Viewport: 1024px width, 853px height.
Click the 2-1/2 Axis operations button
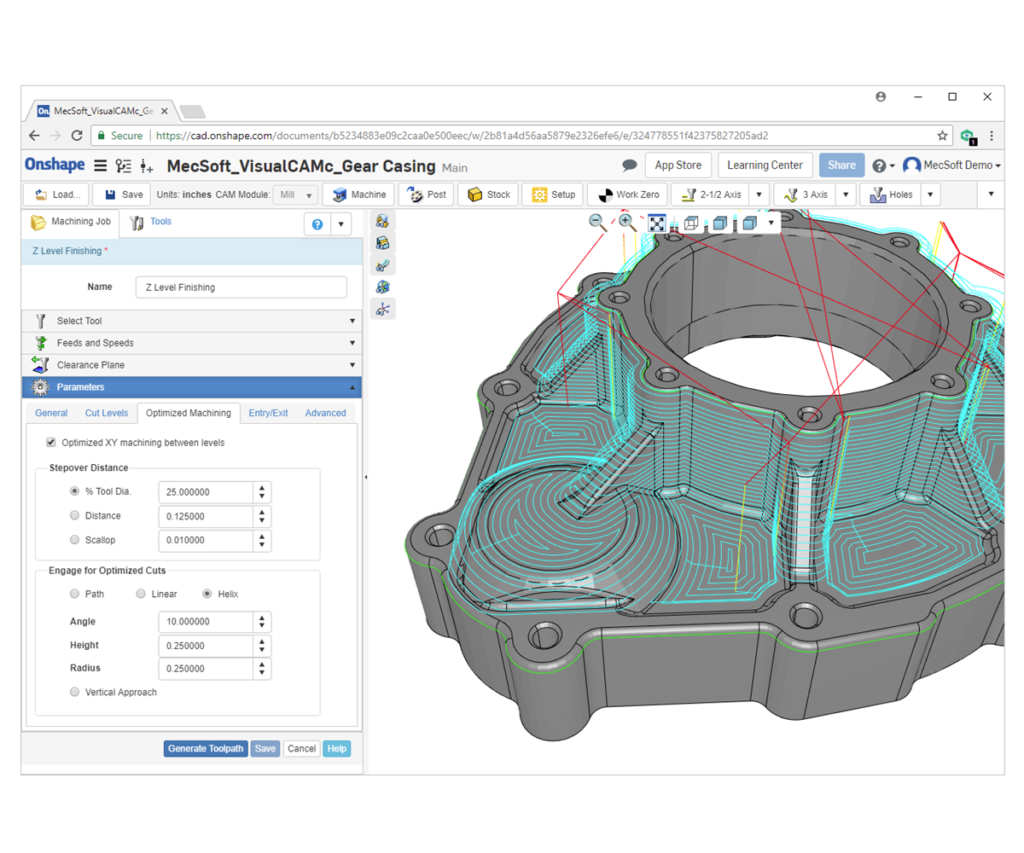click(x=711, y=194)
